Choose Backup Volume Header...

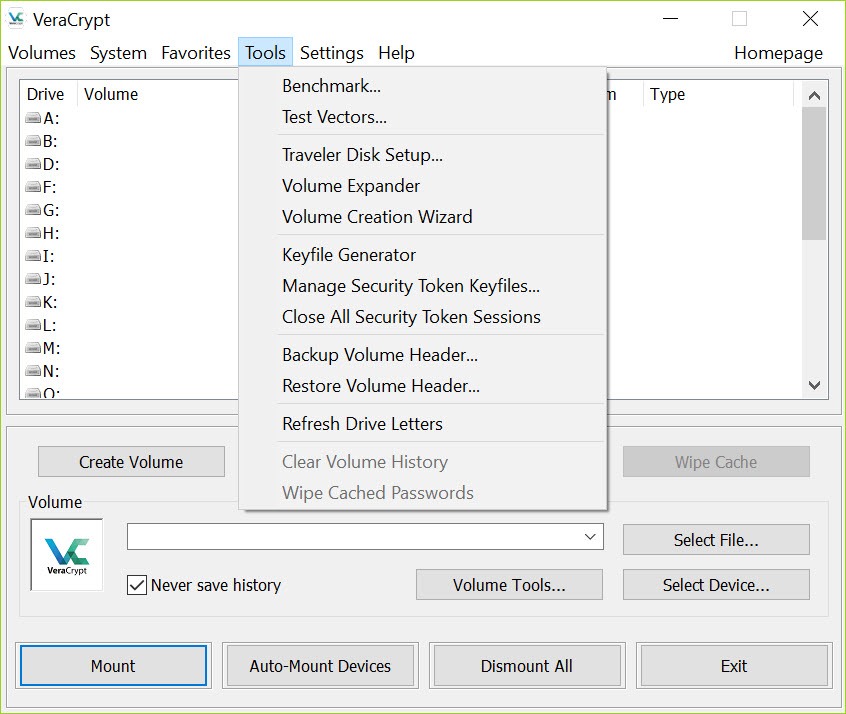tap(422, 355)
